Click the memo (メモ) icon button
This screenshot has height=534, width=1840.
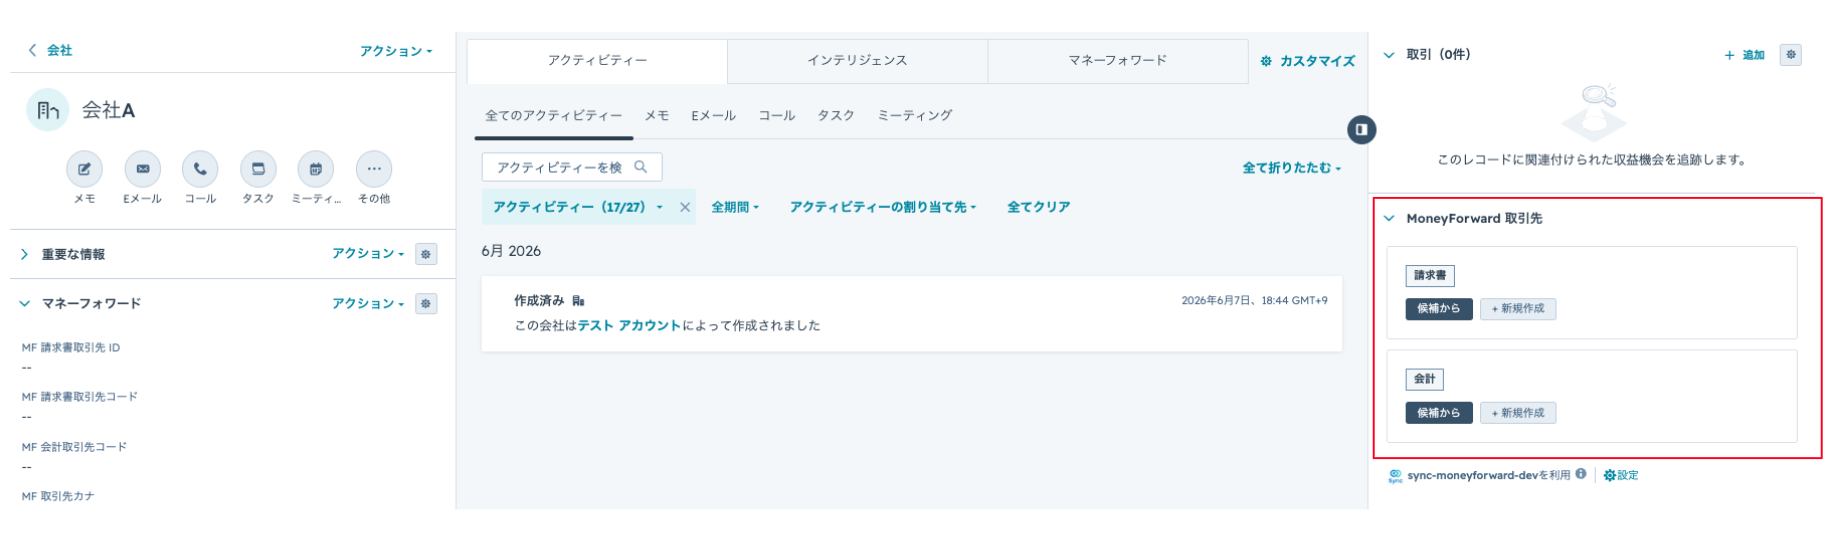[85, 169]
